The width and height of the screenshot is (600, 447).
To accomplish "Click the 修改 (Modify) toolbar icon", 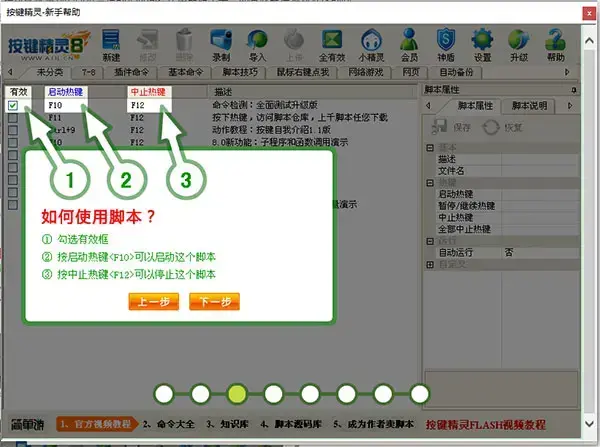I will tap(147, 45).
